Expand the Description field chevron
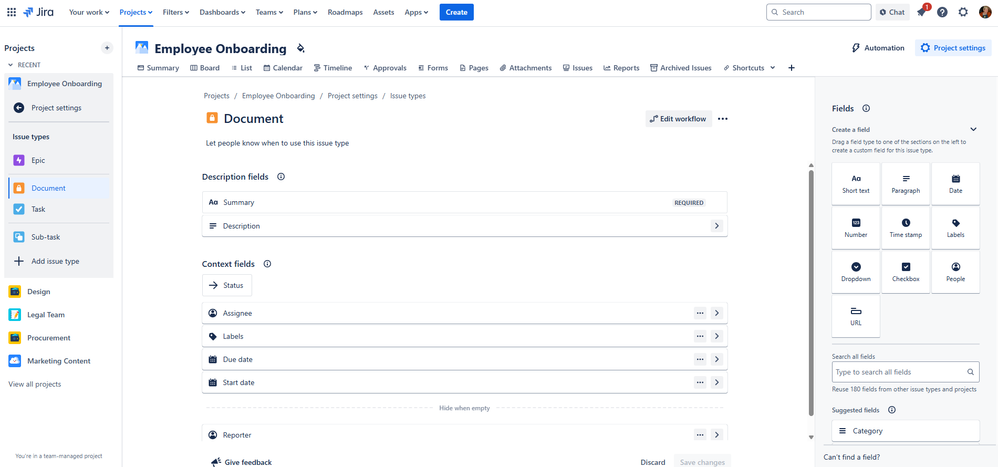 pos(717,226)
